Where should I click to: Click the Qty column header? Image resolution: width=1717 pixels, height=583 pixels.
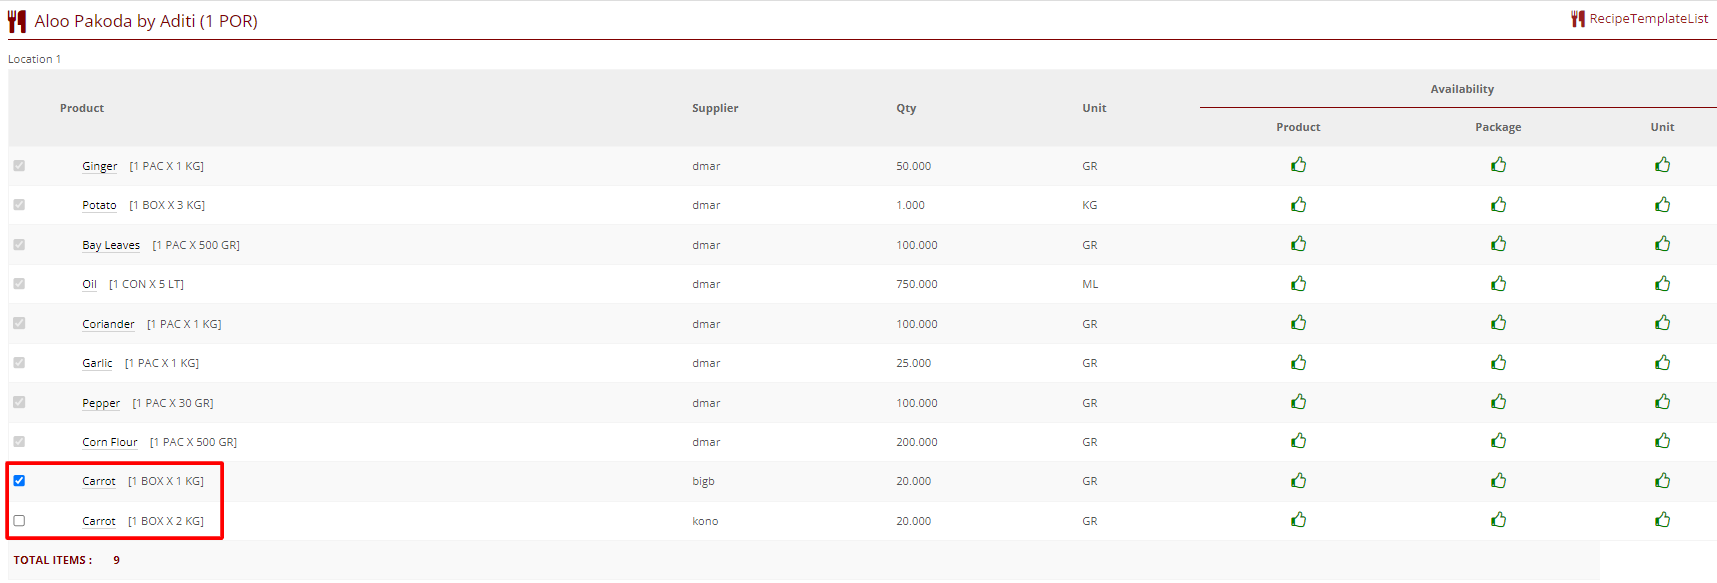pyautogui.click(x=906, y=108)
